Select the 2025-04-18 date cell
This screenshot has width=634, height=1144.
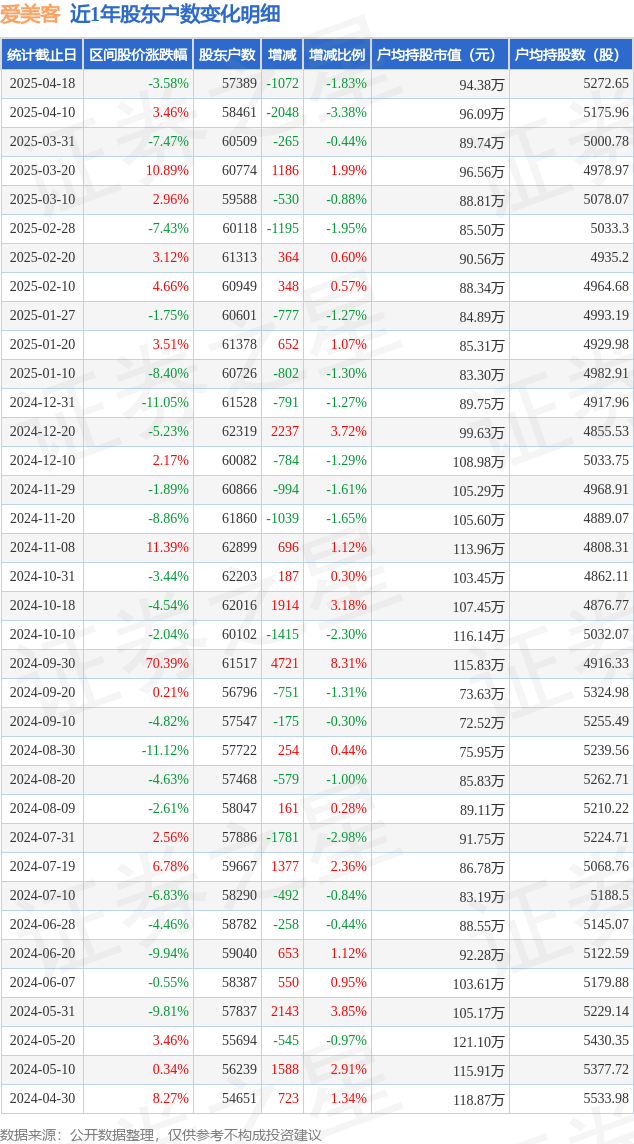pyautogui.click(x=42, y=83)
